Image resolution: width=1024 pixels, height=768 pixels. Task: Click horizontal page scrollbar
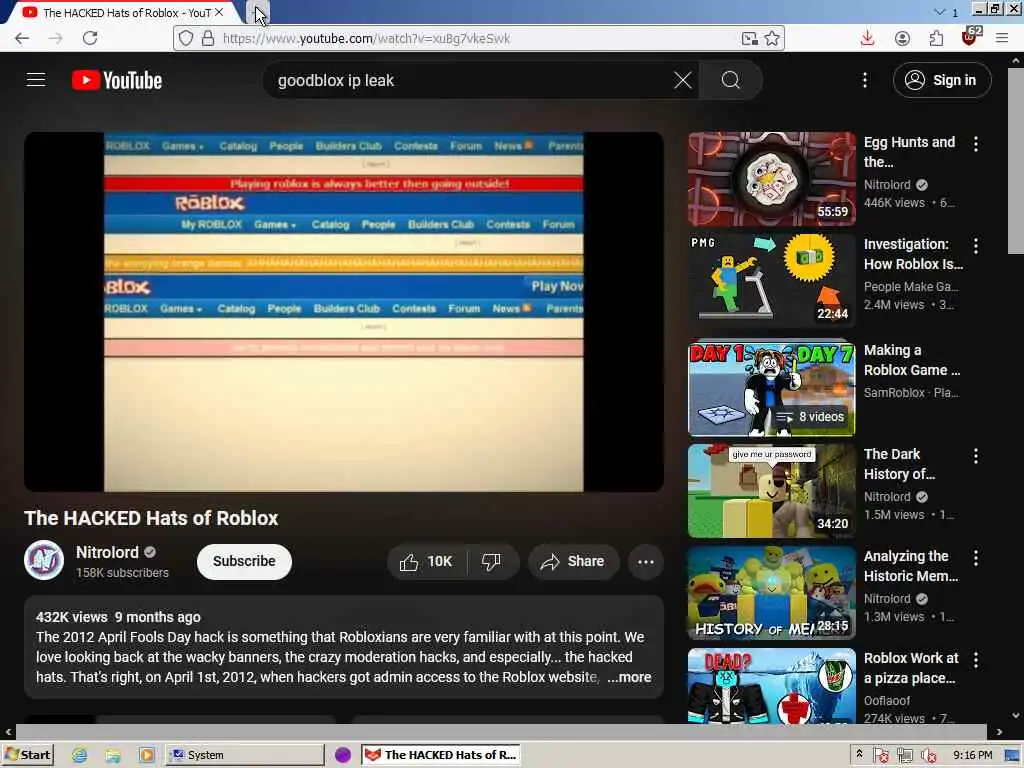pos(500,731)
